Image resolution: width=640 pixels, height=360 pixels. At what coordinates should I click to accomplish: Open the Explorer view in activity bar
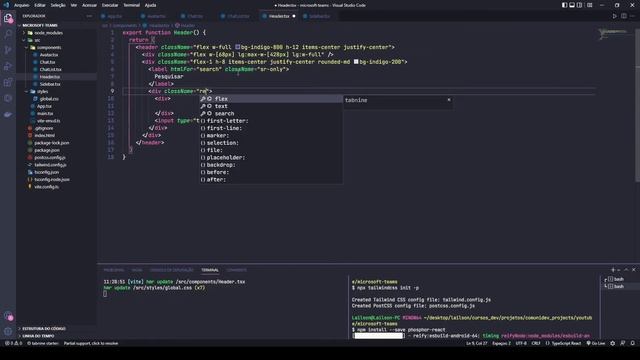[x=8, y=18]
